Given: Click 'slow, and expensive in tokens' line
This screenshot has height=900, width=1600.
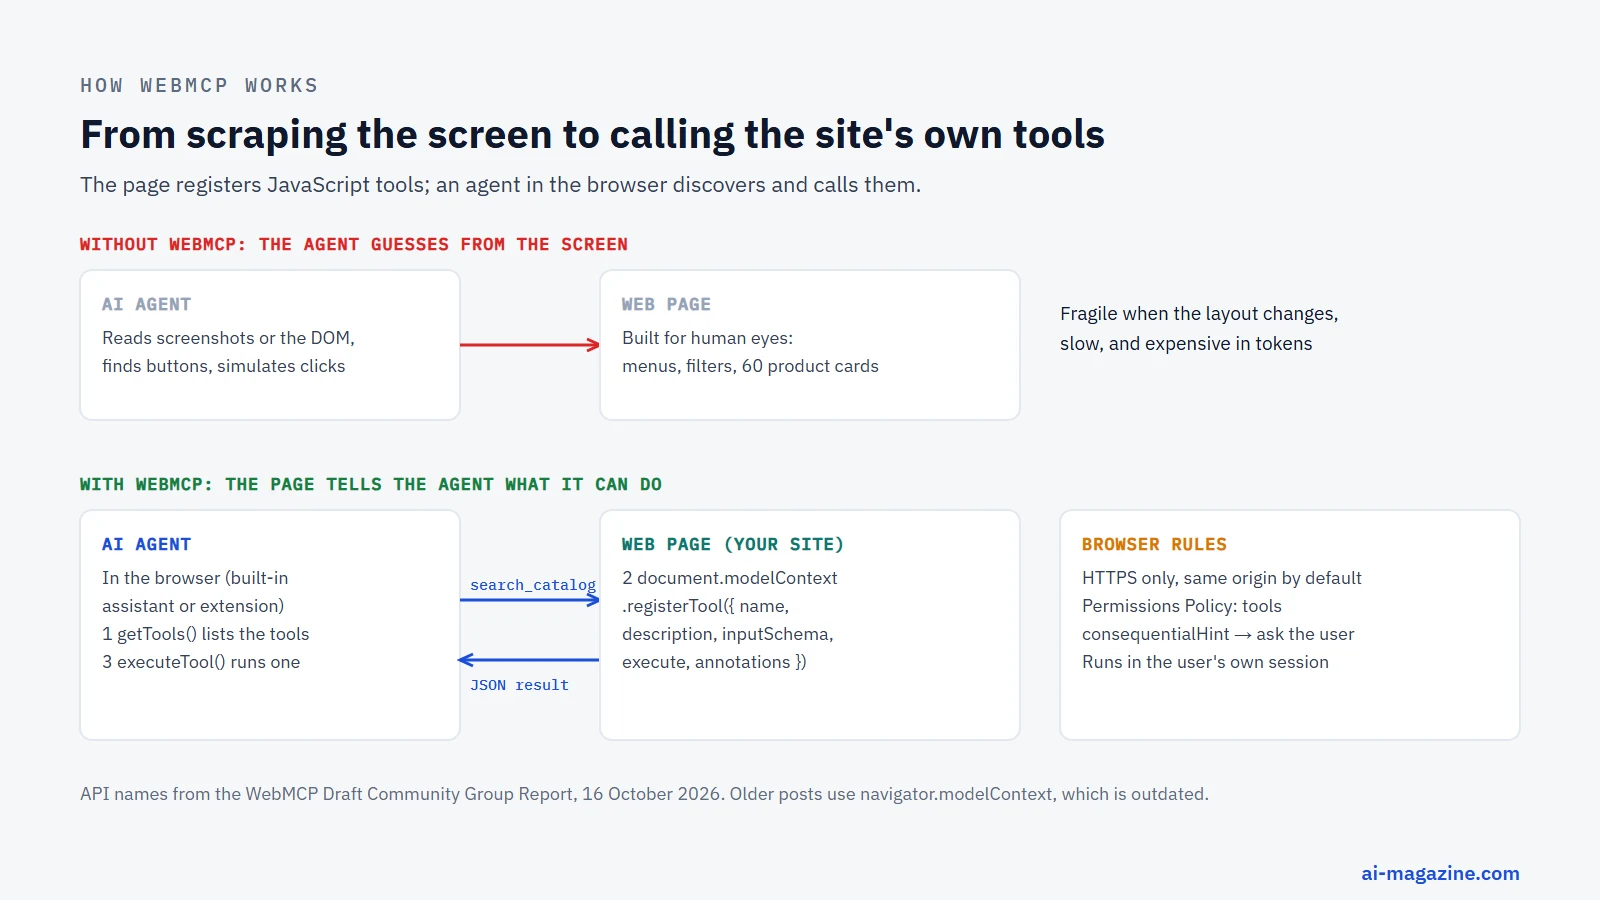Looking at the screenshot, I should click(1186, 344).
